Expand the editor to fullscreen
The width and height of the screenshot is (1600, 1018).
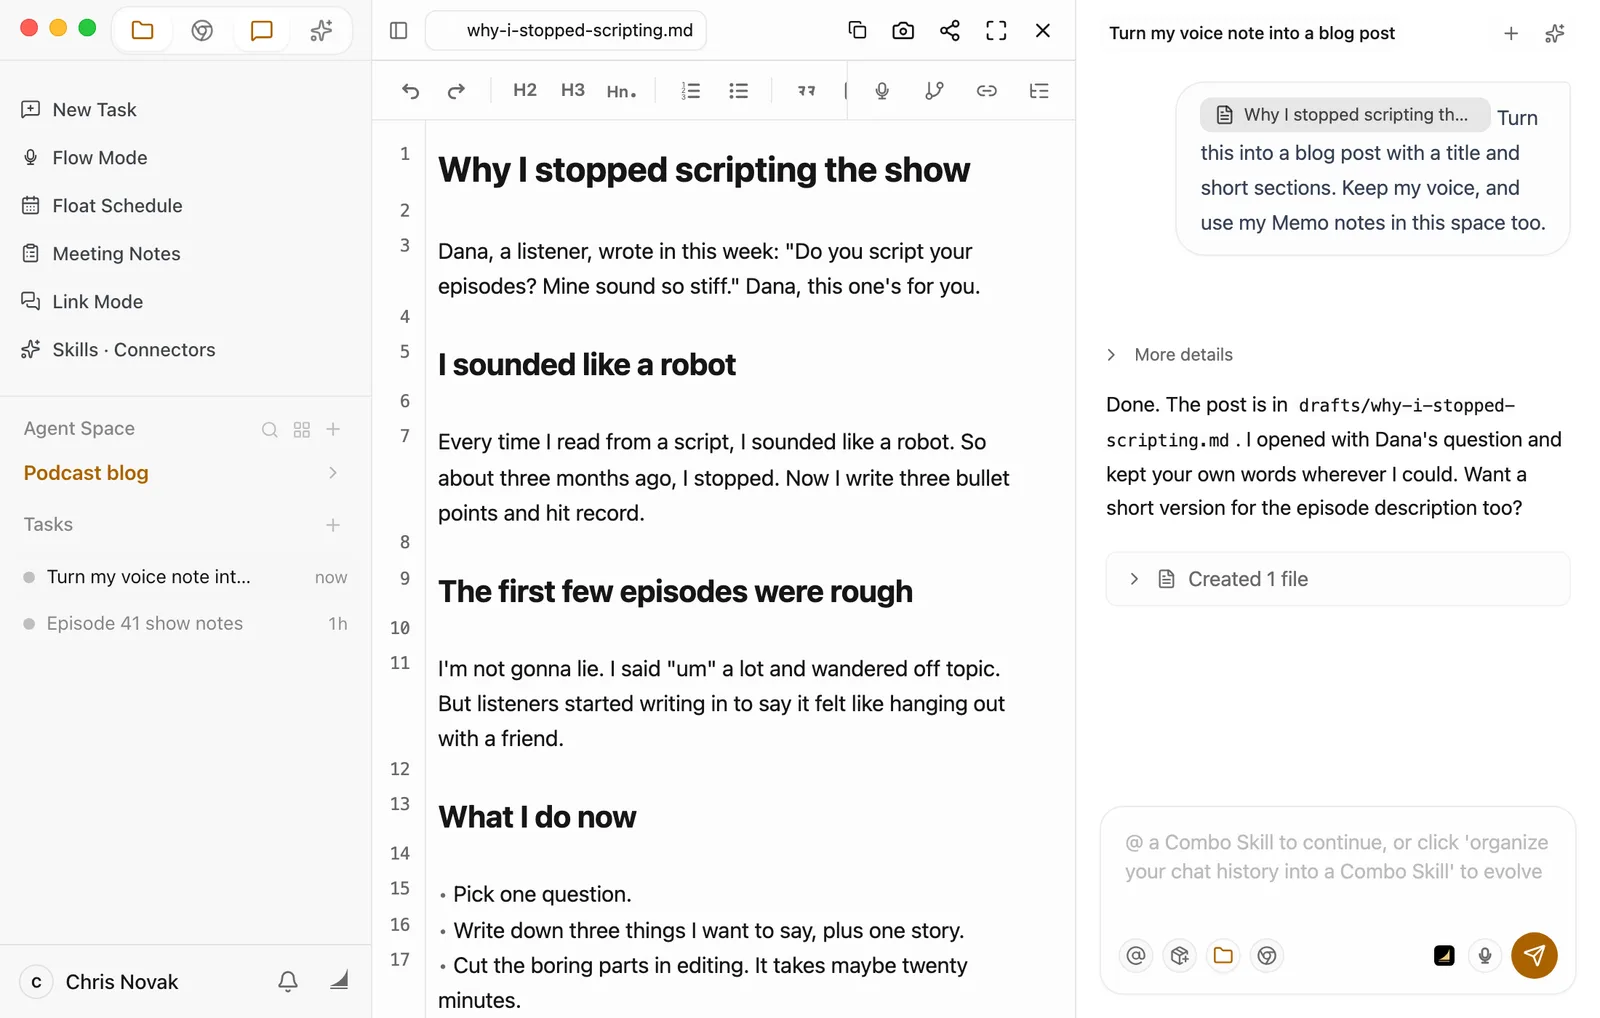(x=996, y=30)
